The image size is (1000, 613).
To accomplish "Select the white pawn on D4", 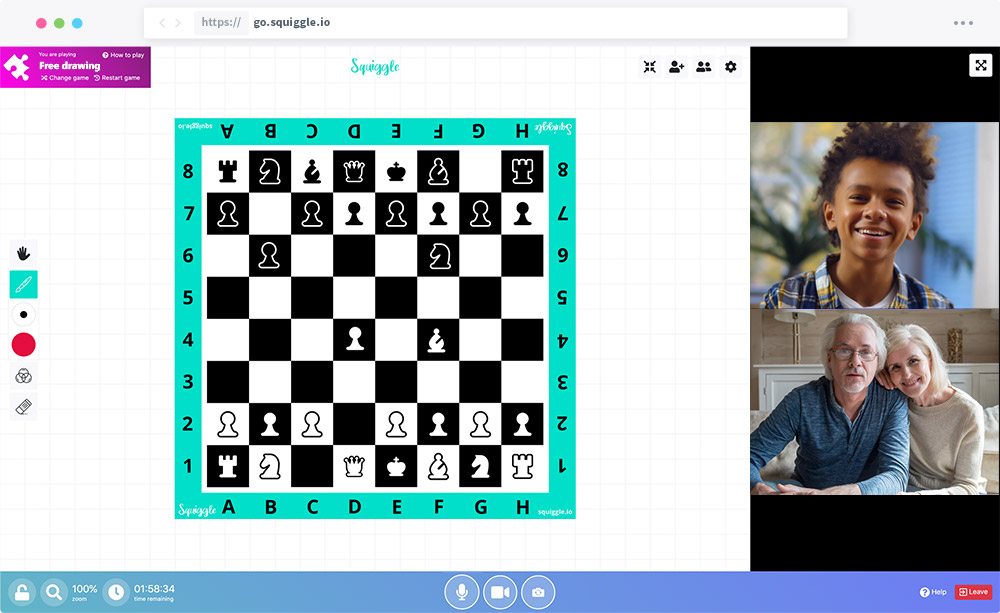I will pos(354,340).
